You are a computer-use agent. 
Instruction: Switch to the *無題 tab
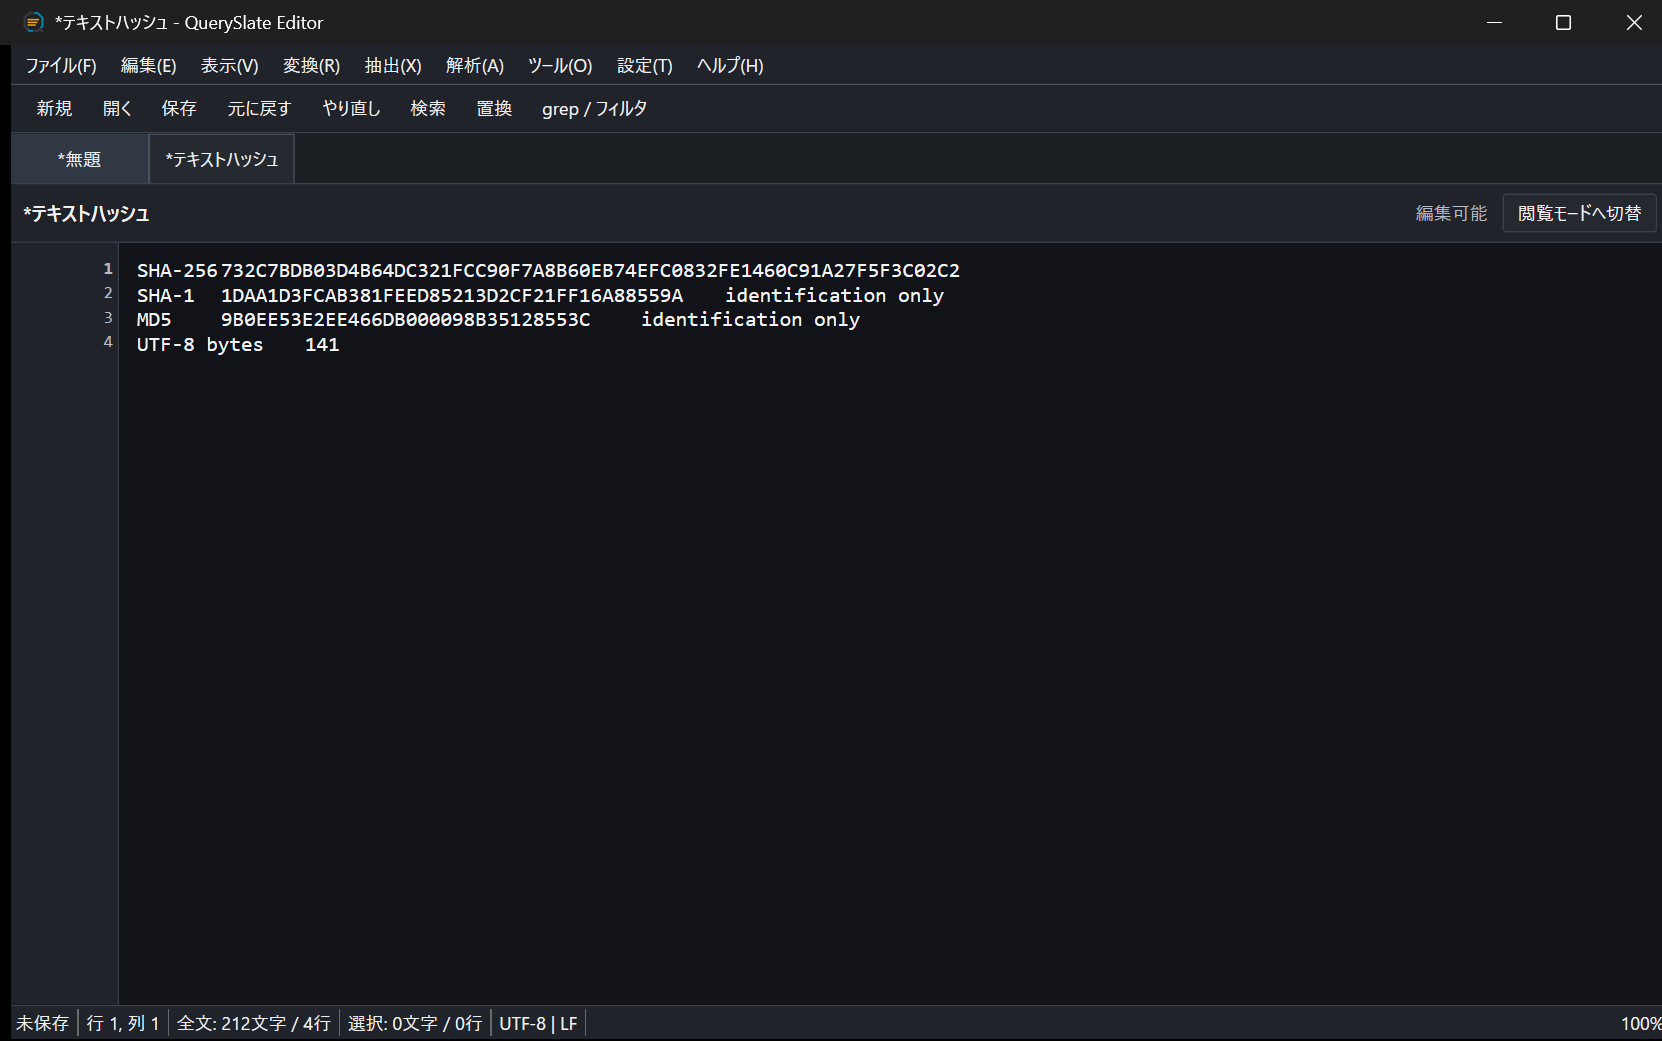coord(80,159)
